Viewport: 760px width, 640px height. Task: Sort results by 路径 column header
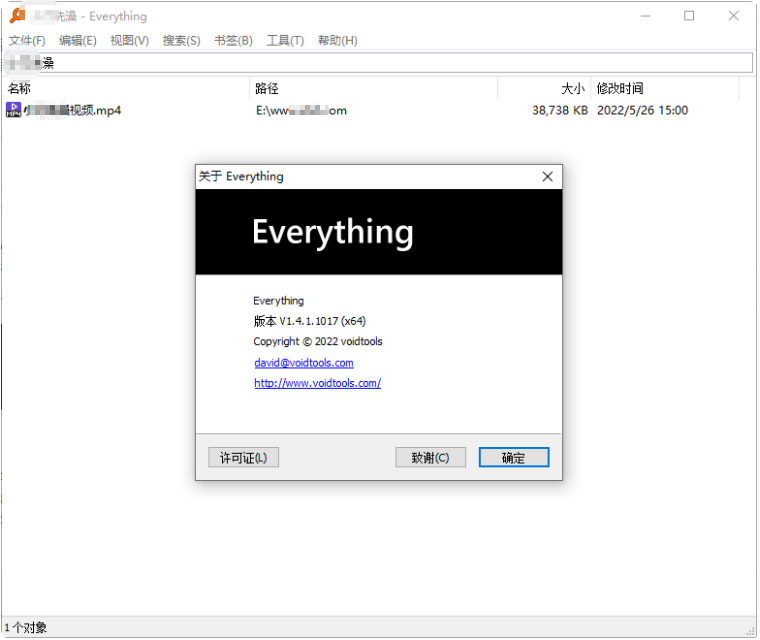pyautogui.click(x=373, y=89)
